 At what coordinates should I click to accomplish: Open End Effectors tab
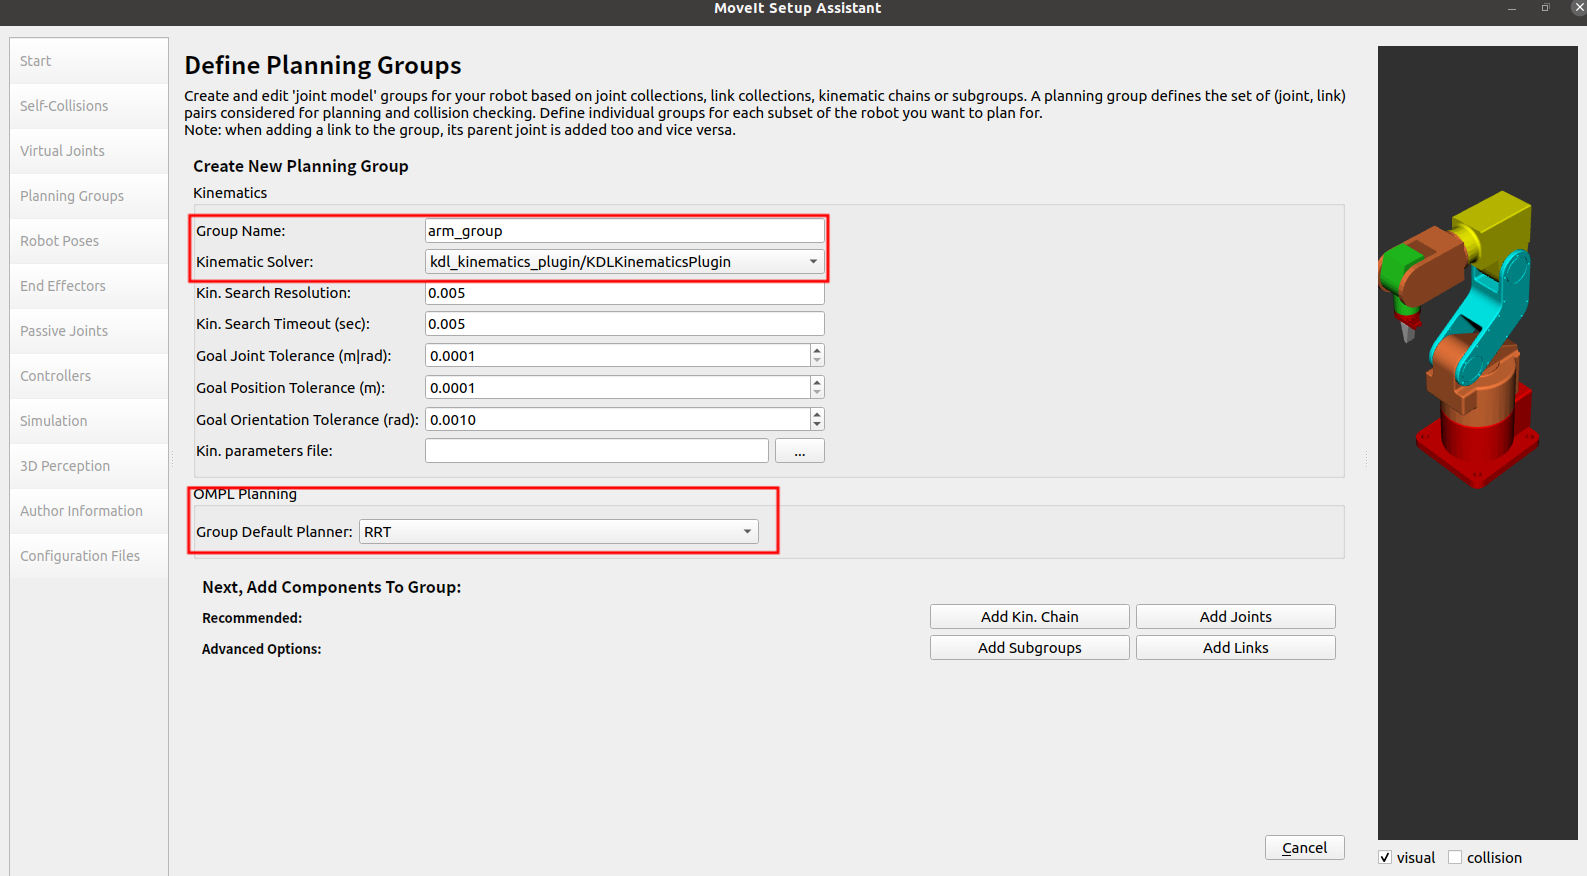click(89, 286)
